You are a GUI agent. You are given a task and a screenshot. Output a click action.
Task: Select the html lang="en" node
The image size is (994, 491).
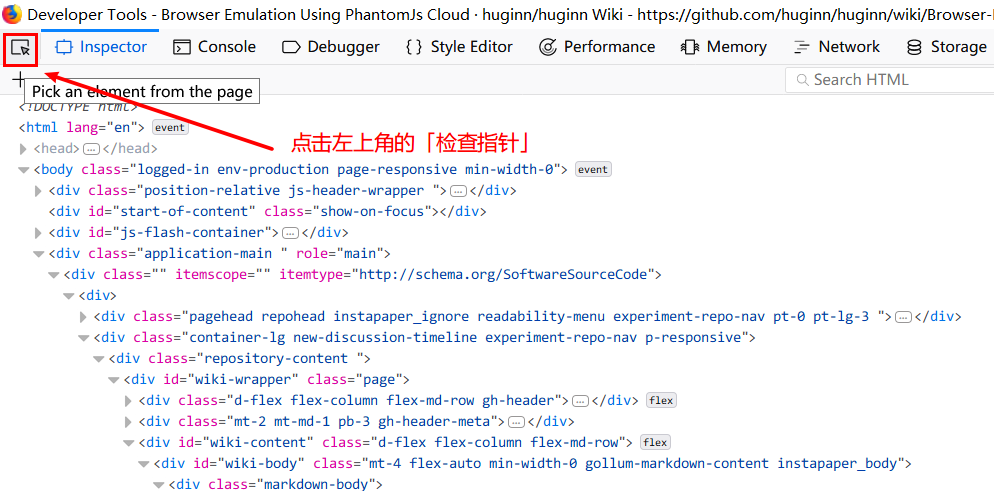(x=82, y=127)
